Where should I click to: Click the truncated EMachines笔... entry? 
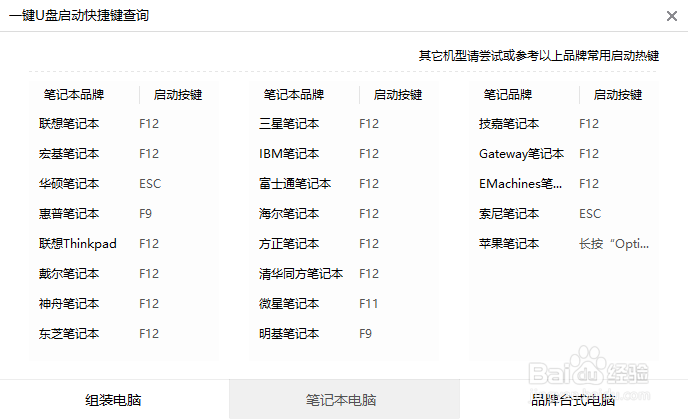click(x=520, y=184)
